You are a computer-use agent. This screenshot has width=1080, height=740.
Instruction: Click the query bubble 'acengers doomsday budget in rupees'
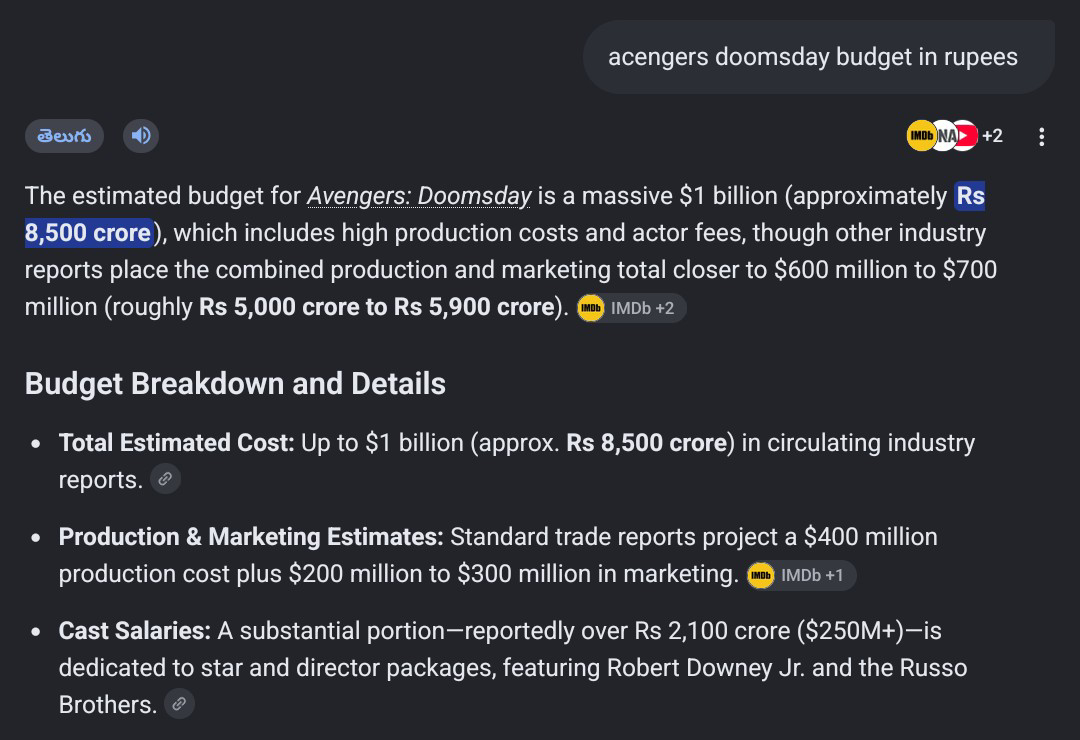click(818, 57)
